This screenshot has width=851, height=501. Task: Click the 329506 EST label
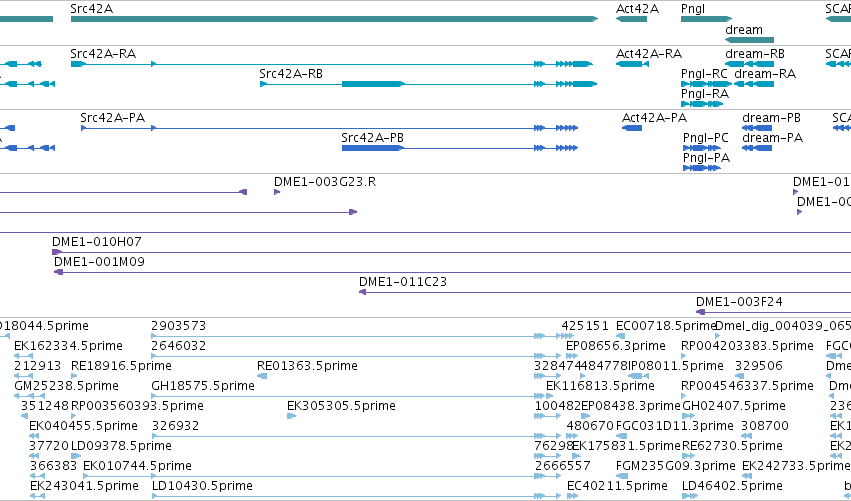point(759,366)
